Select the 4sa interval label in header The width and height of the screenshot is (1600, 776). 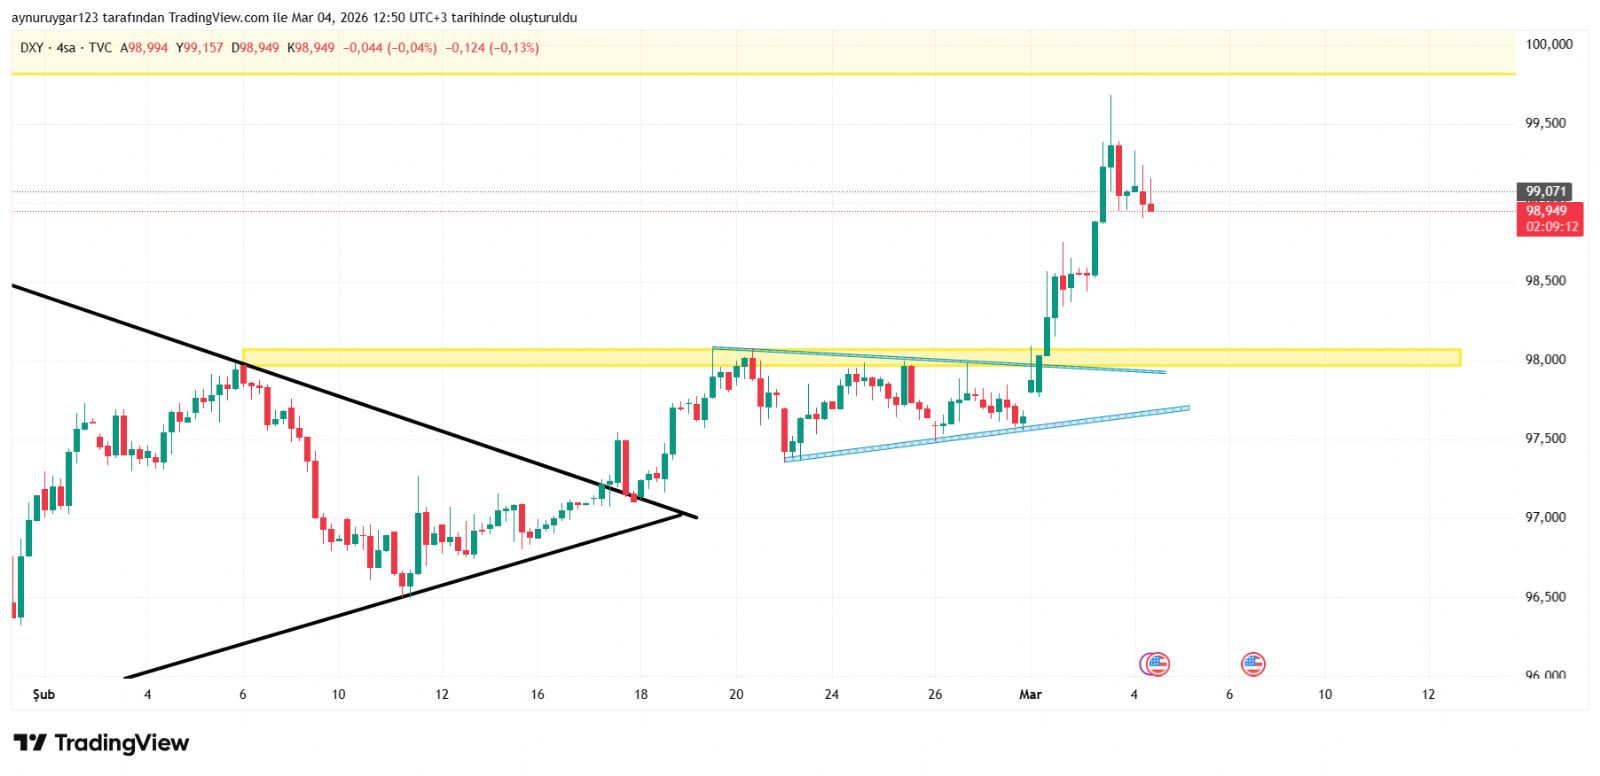click(66, 48)
